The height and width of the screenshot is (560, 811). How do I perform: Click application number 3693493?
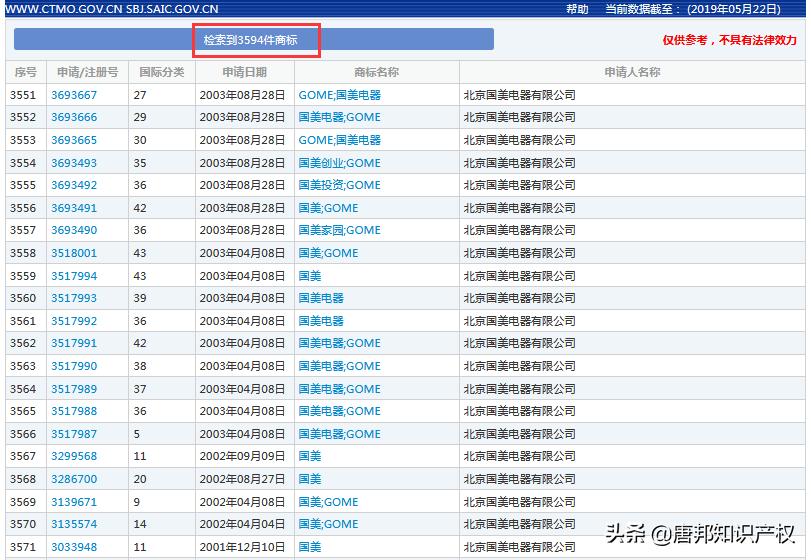click(x=74, y=163)
